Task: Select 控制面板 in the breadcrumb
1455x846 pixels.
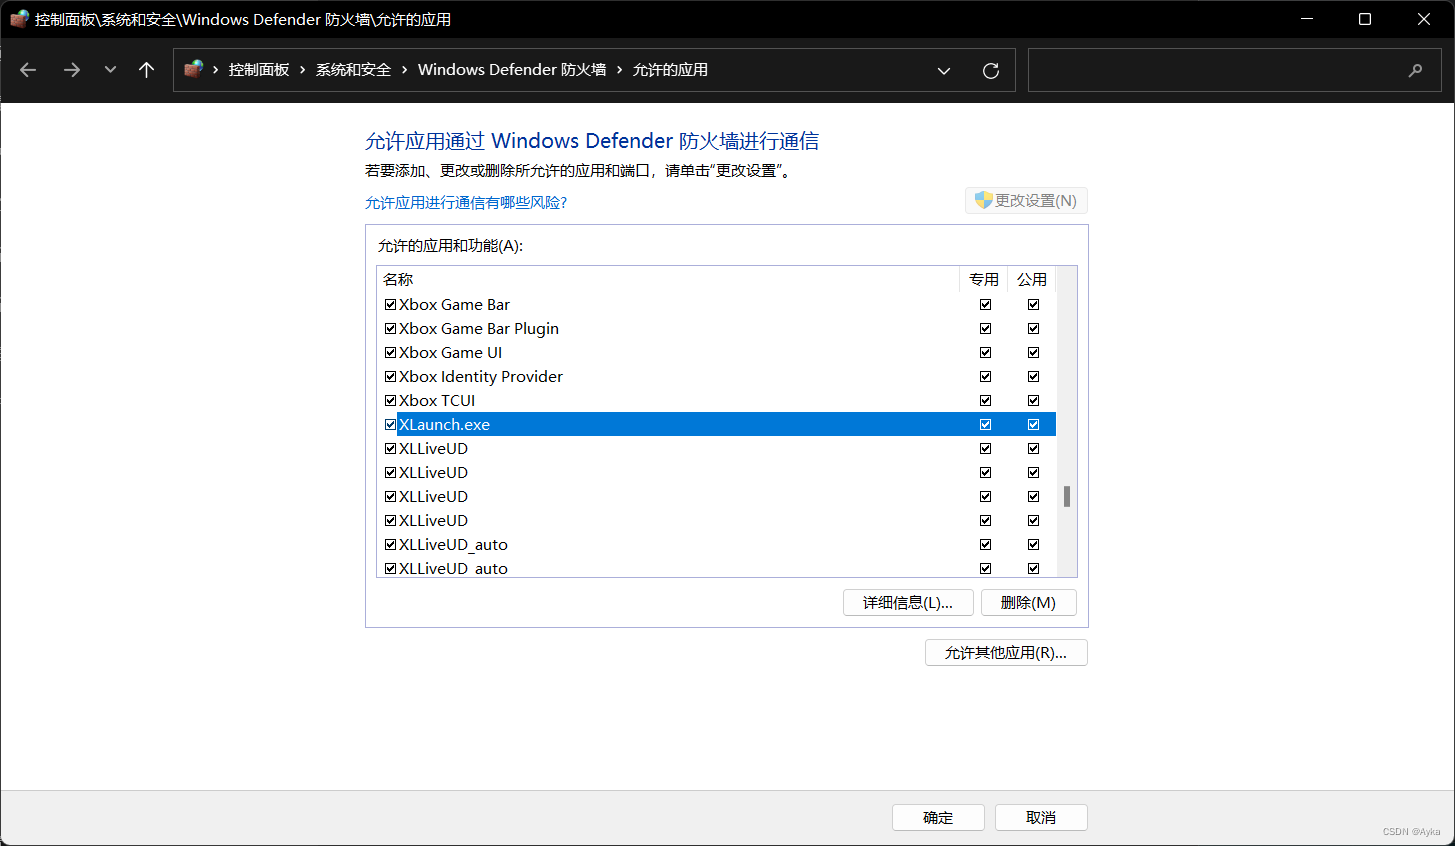Action: [259, 70]
